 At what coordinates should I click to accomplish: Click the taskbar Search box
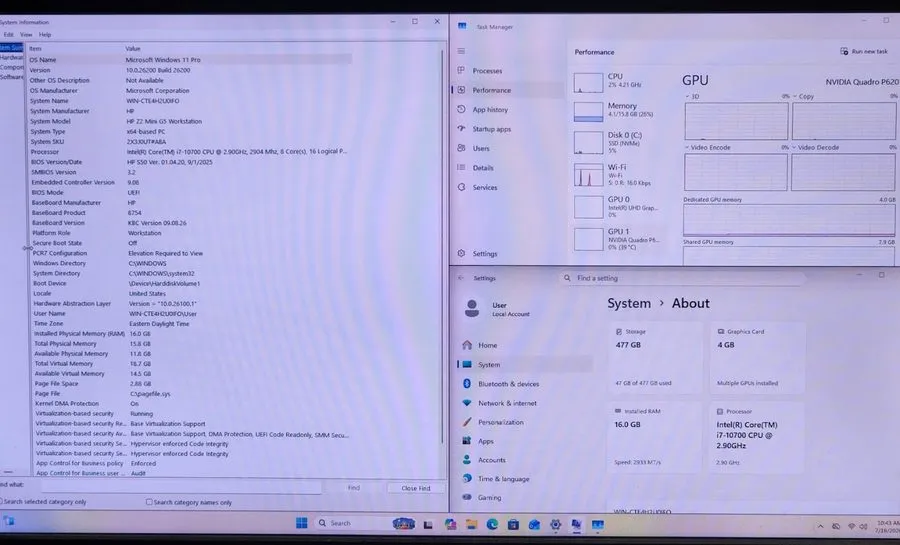click(x=352, y=523)
